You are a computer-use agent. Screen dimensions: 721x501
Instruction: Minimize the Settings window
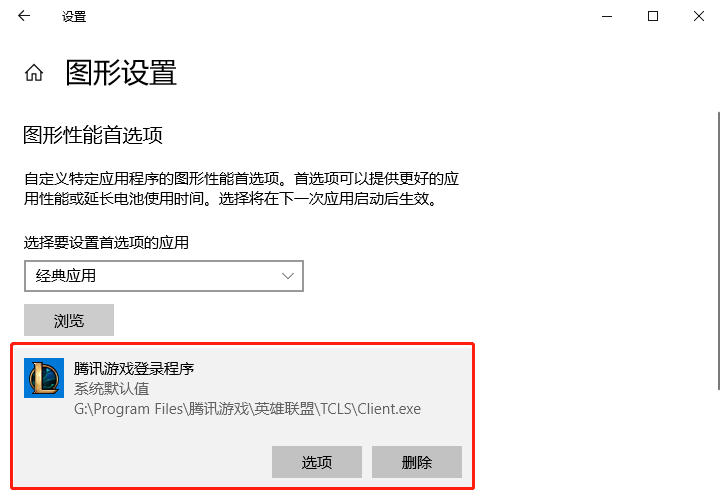tap(607, 16)
